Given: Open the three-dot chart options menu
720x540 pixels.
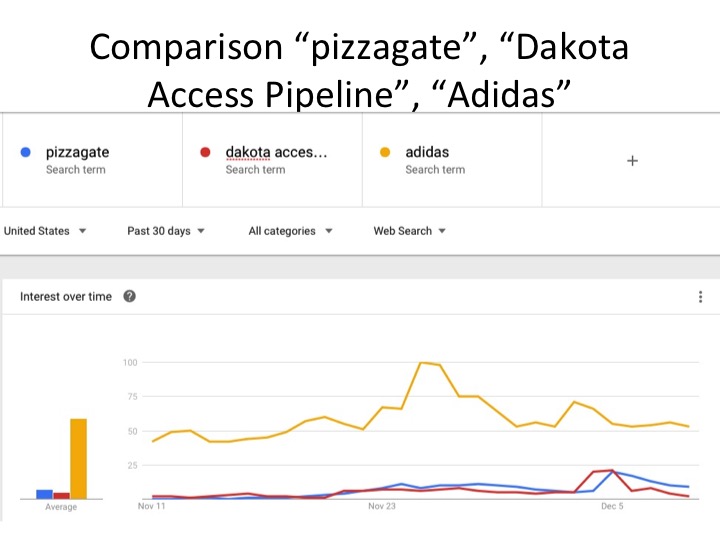Looking at the screenshot, I should point(700,296).
